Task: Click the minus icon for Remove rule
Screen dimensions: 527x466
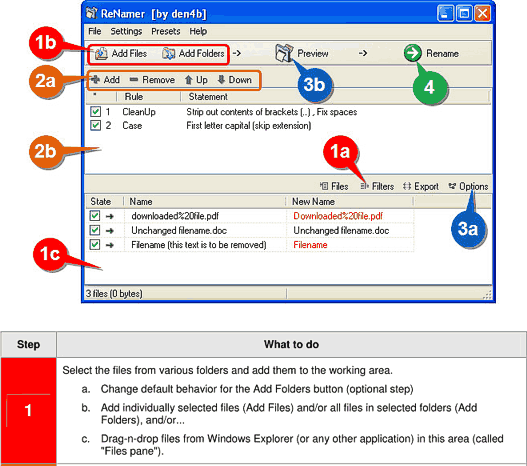Action: point(134,80)
